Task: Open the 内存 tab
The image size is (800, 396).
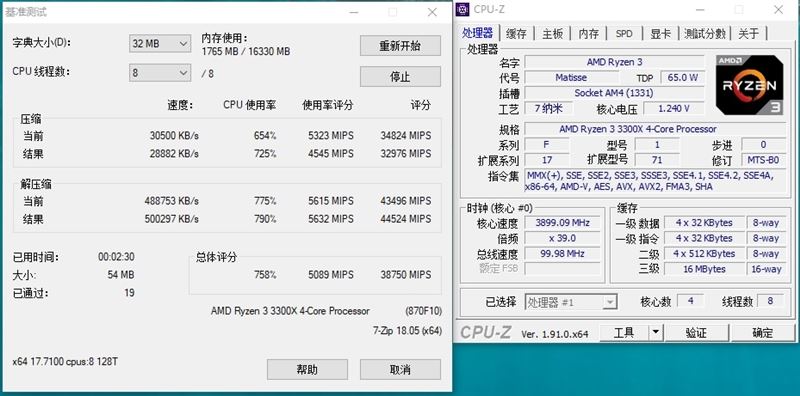Action: point(588,34)
